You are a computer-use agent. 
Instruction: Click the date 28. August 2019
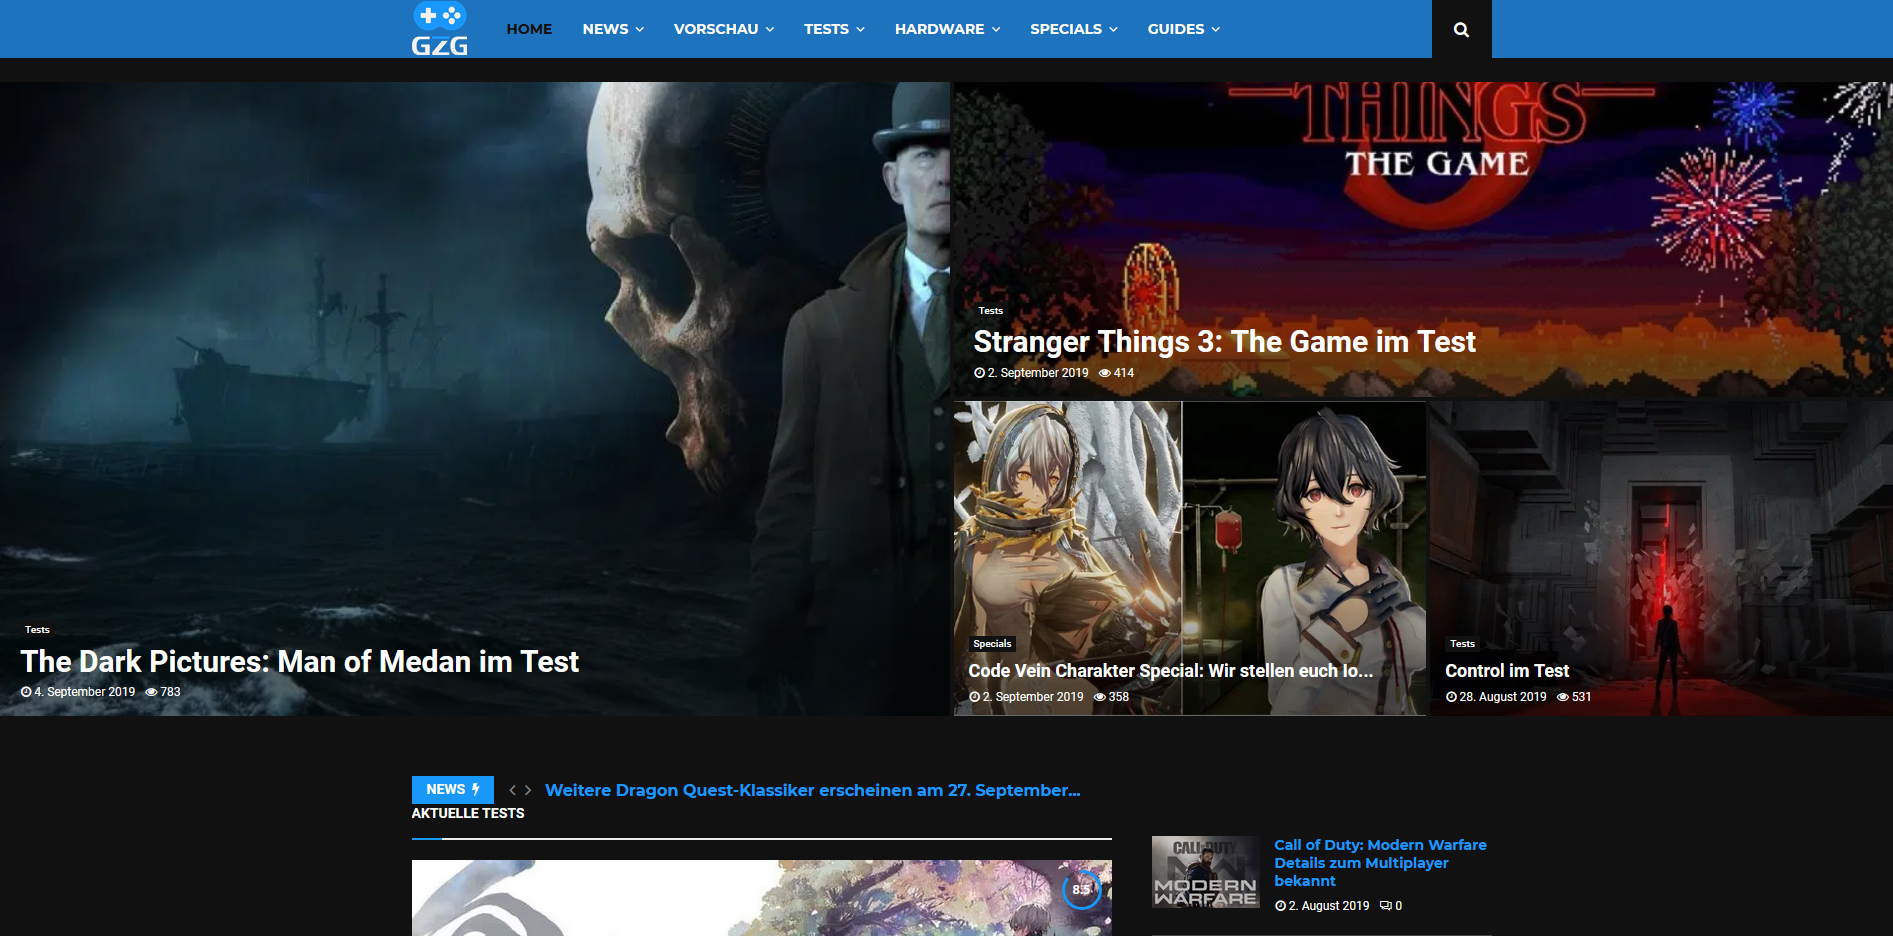coord(1496,697)
